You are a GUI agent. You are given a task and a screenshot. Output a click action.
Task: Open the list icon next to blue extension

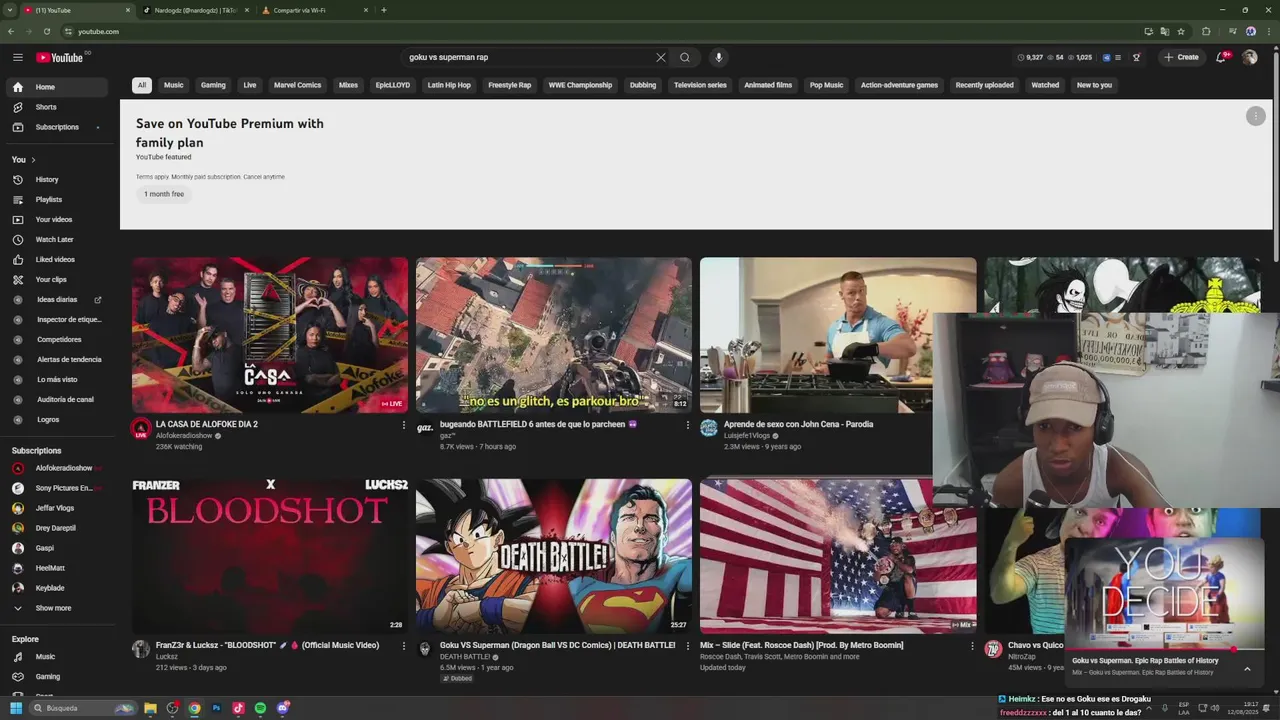pos(1118,57)
